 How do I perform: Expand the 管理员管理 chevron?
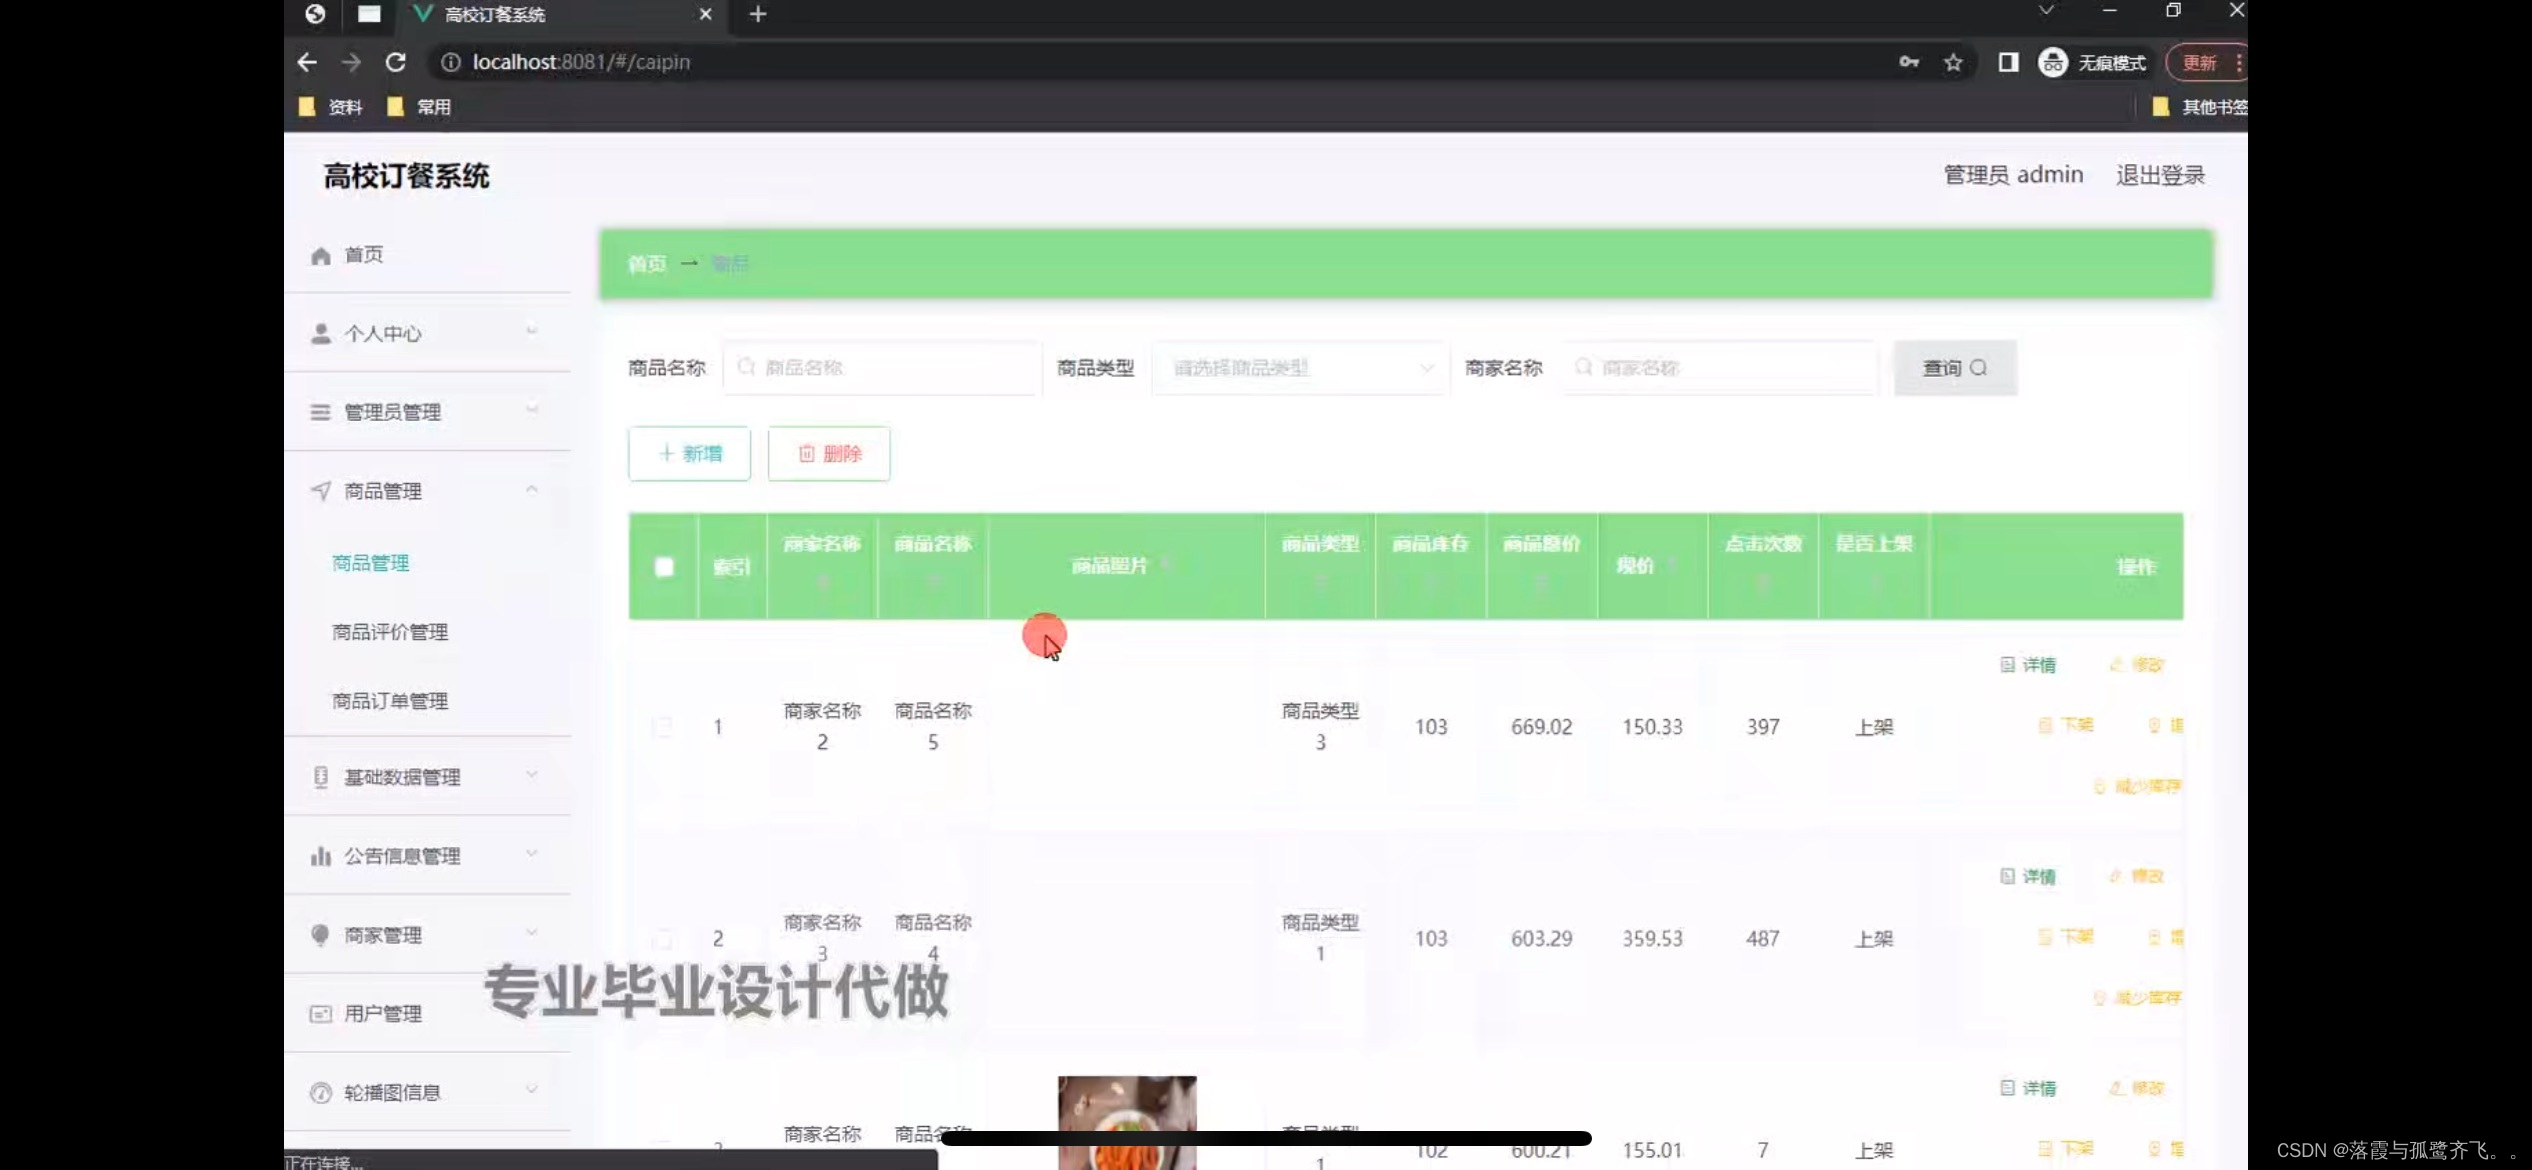(532, 410)
